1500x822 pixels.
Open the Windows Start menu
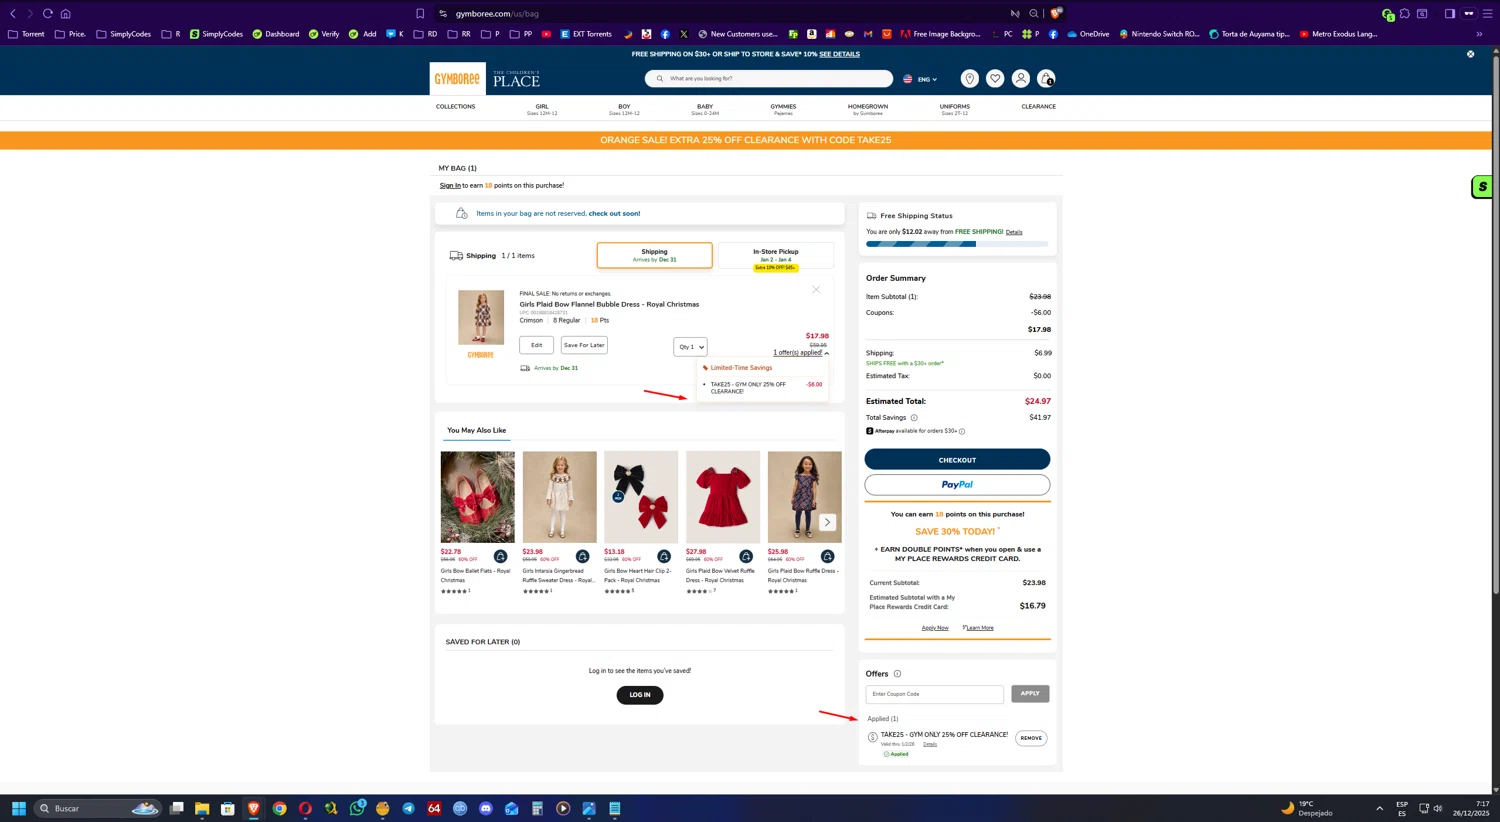coord(18,808)
